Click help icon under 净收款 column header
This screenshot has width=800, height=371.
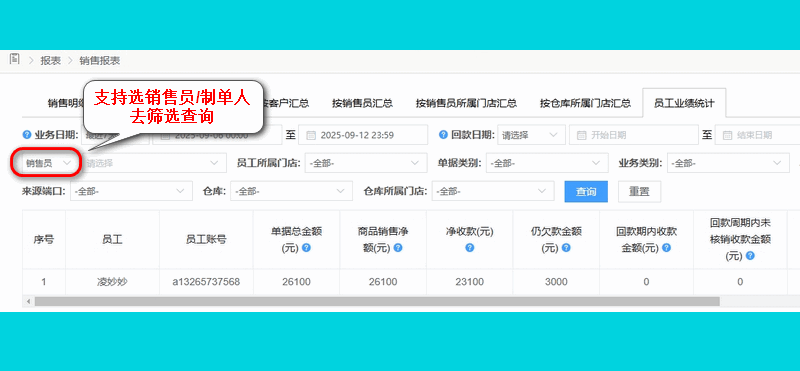click(x=470, y=248)
